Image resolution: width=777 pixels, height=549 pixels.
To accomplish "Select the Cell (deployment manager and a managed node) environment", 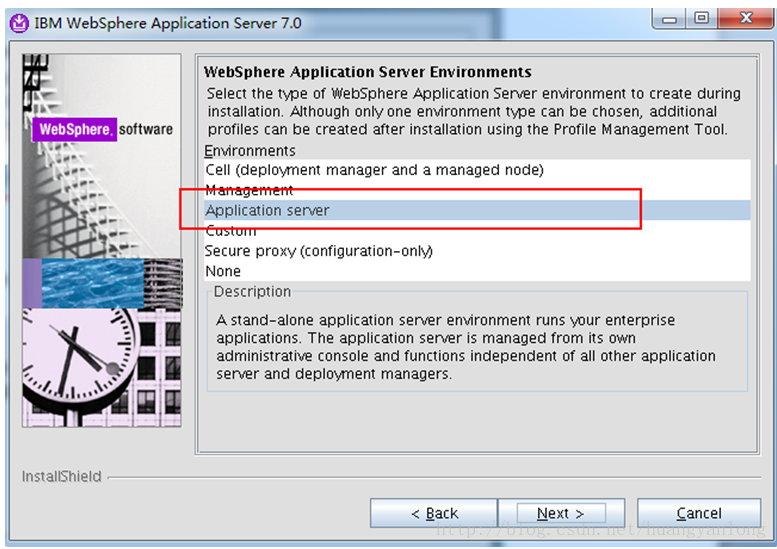I will (477, 170).
